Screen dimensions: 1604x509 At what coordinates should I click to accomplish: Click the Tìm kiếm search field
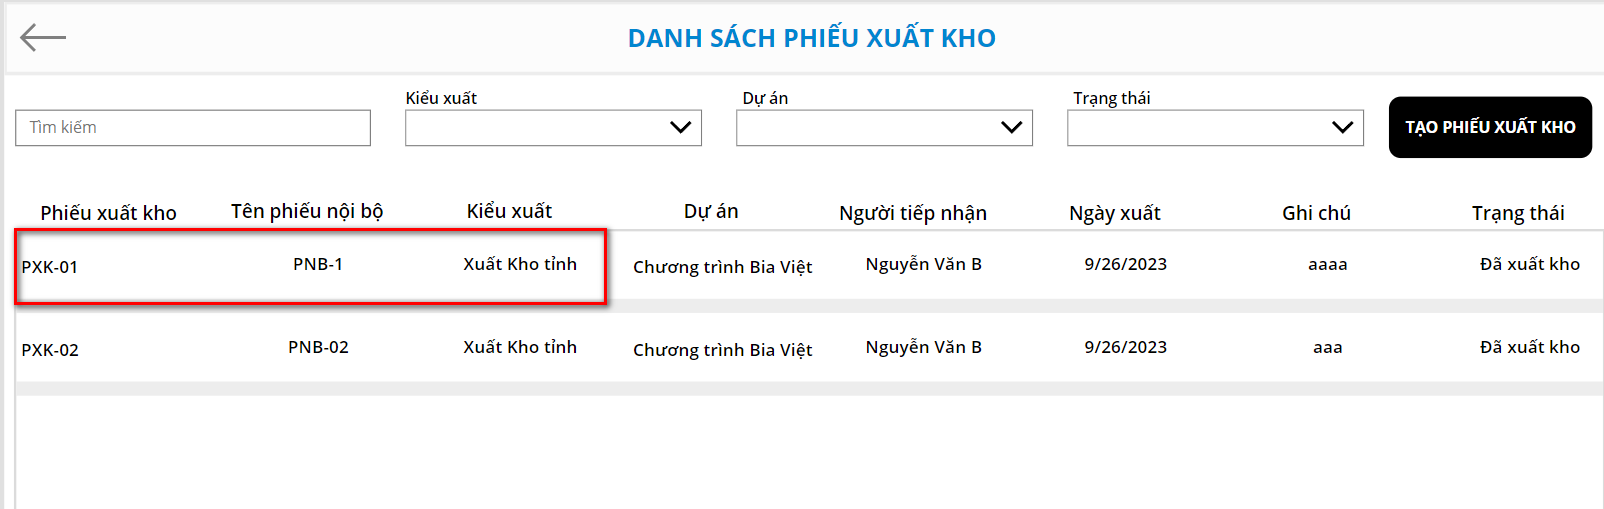[x=193, y=128]
